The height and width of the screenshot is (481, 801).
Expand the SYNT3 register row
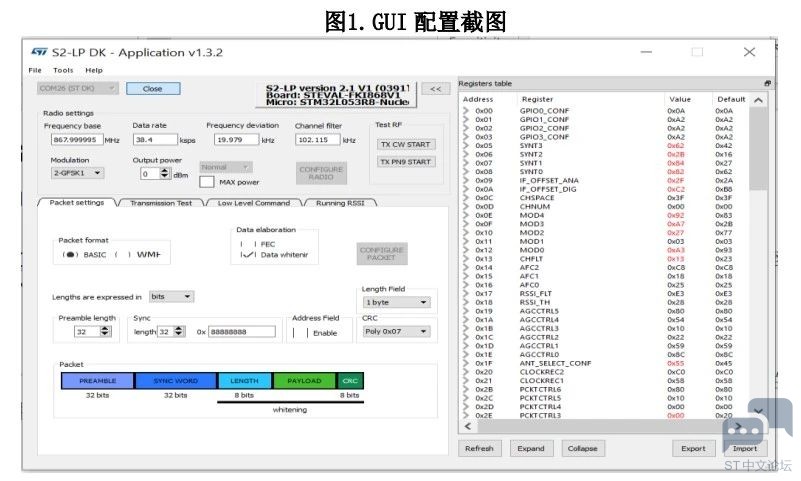coord(466,146)
